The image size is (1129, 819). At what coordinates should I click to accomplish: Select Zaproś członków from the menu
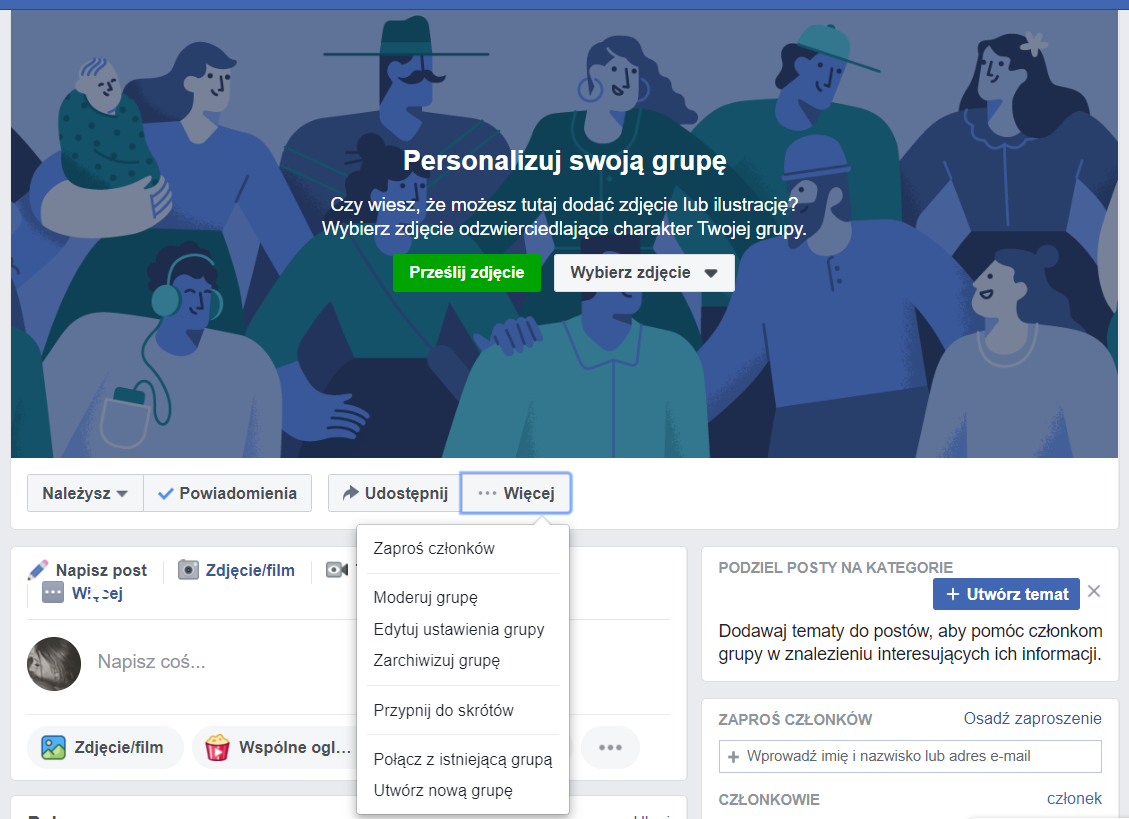tap(433, 549)
